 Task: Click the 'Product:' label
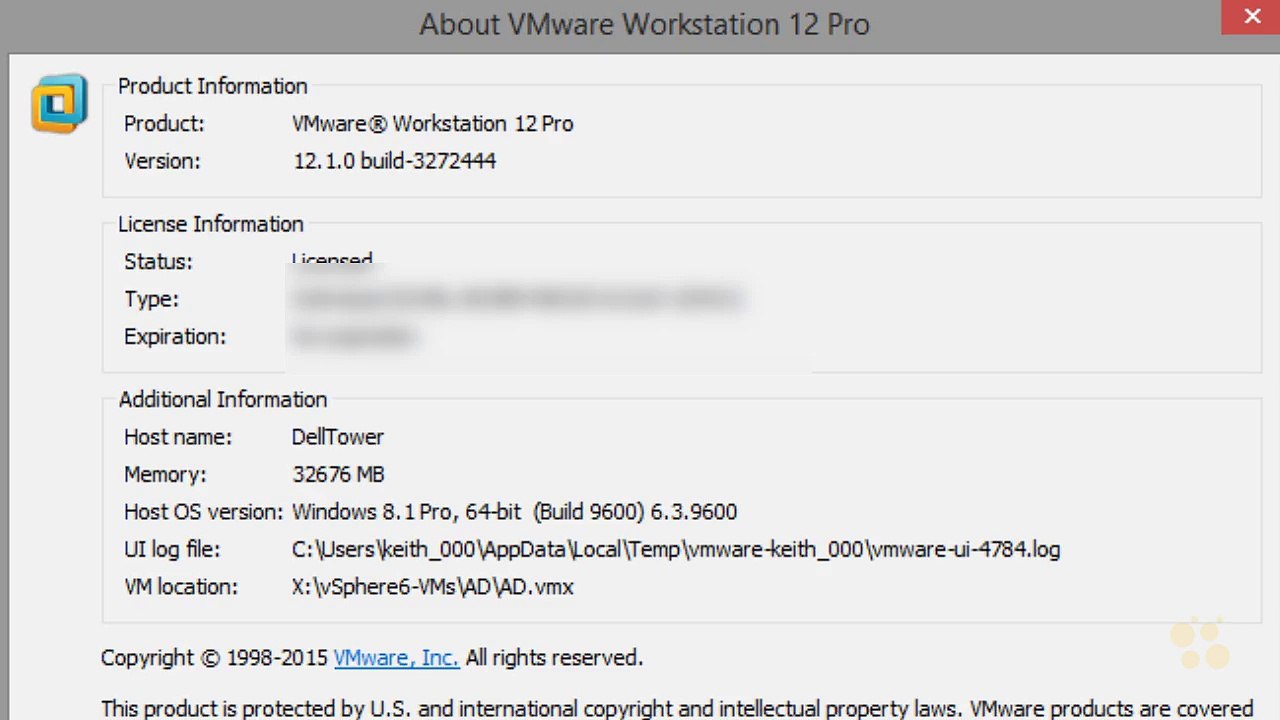pyautogui.click(x=163, y=124)
